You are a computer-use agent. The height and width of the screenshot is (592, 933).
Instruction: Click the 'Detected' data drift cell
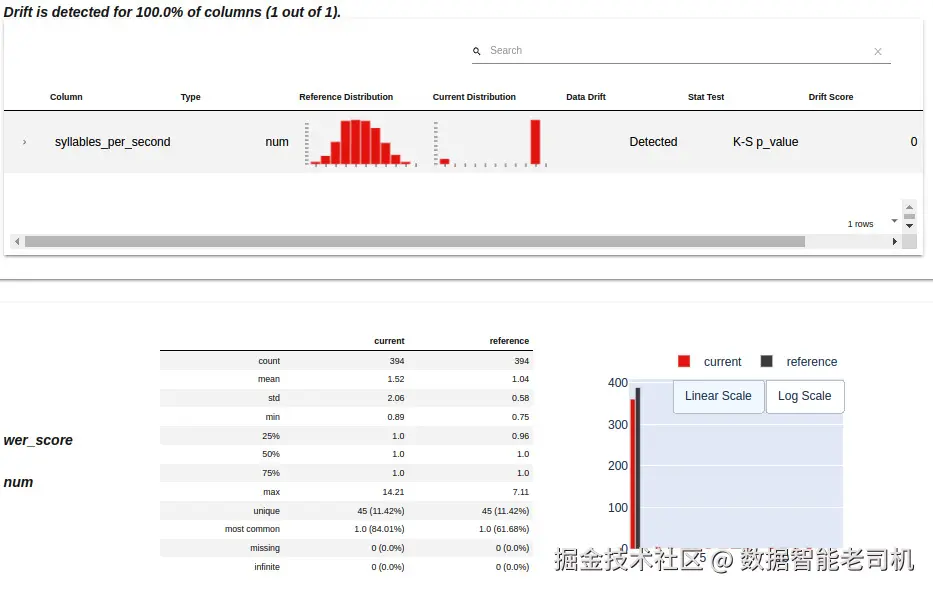[653, 142]
